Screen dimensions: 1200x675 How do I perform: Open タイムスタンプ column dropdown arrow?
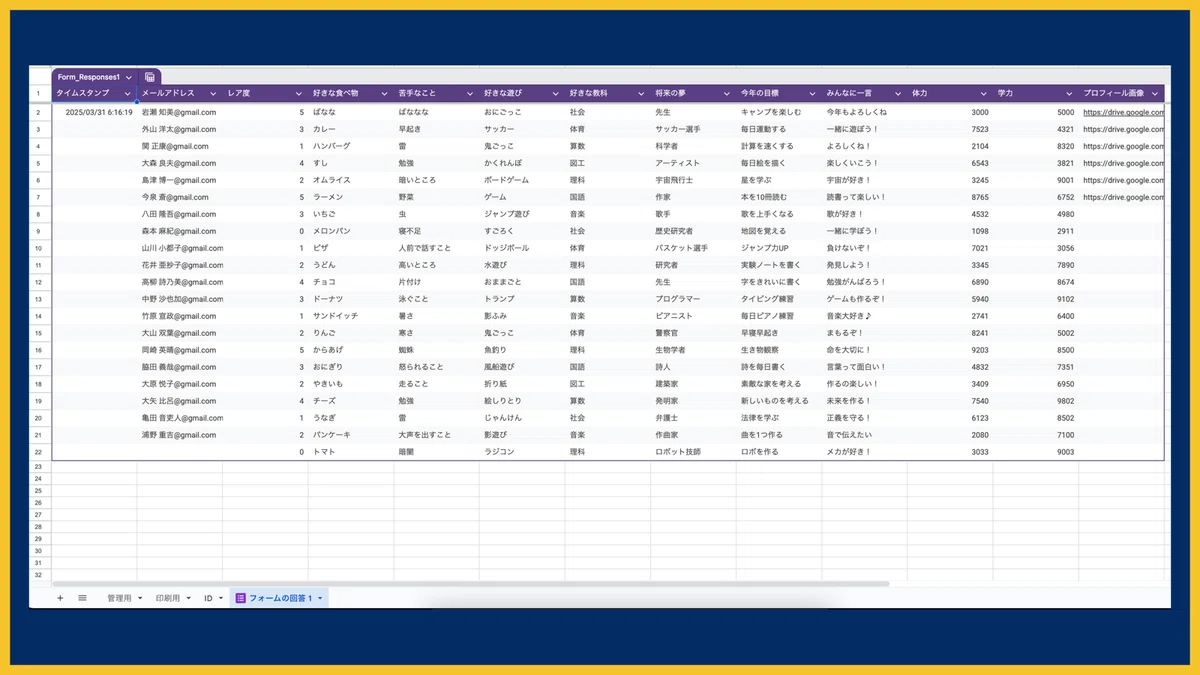coord(128,94)
